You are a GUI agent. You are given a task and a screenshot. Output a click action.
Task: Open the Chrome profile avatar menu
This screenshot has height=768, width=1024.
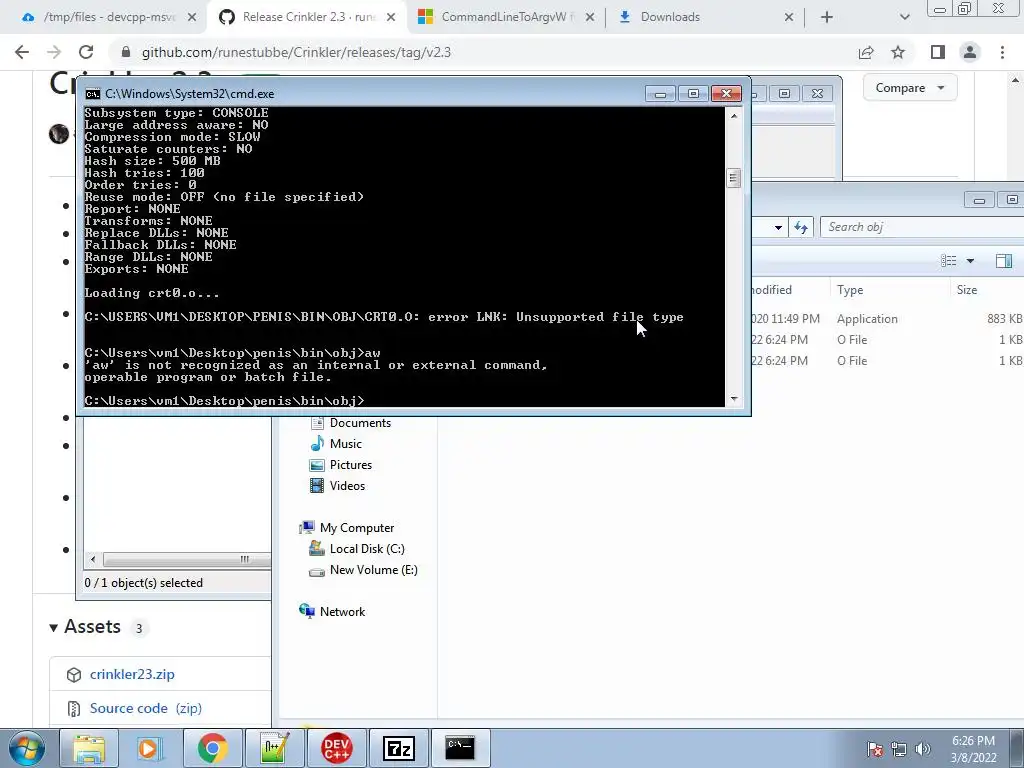click(x=970, y=52)
